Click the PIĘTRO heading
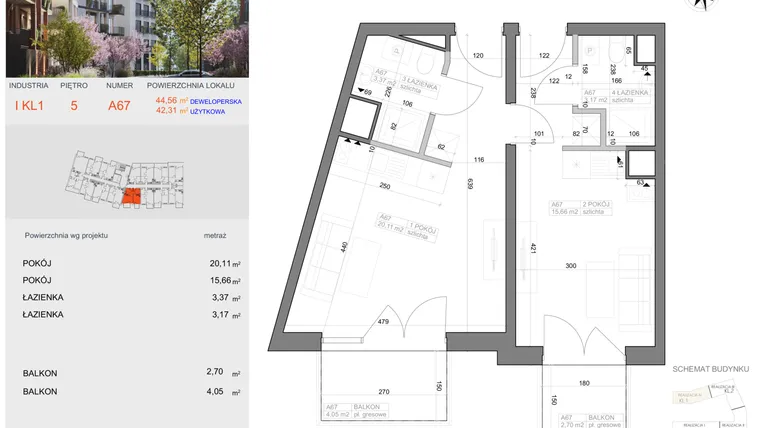Image resolution: width=760 pixels, height=428 pixels. [74, 85]
